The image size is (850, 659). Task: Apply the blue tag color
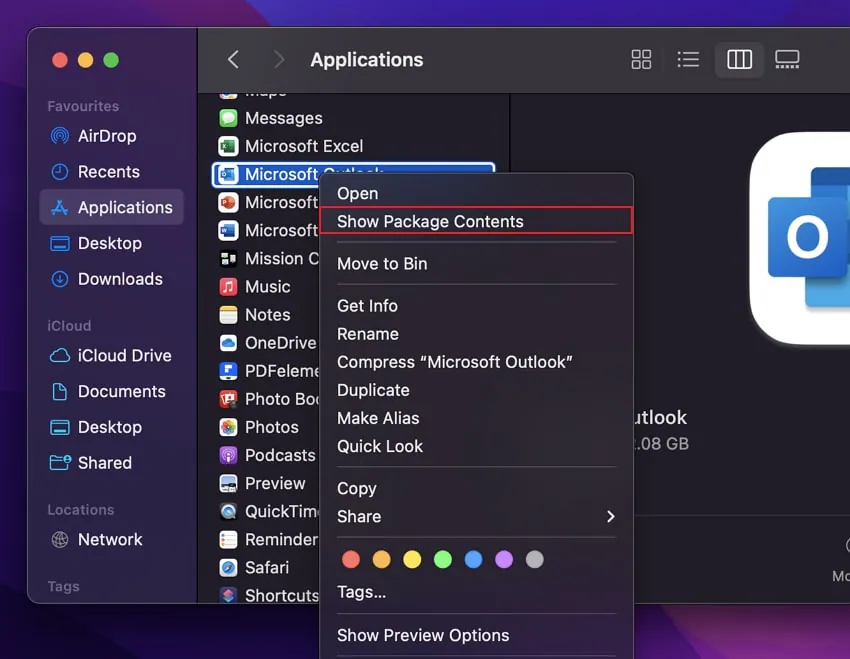473,559
